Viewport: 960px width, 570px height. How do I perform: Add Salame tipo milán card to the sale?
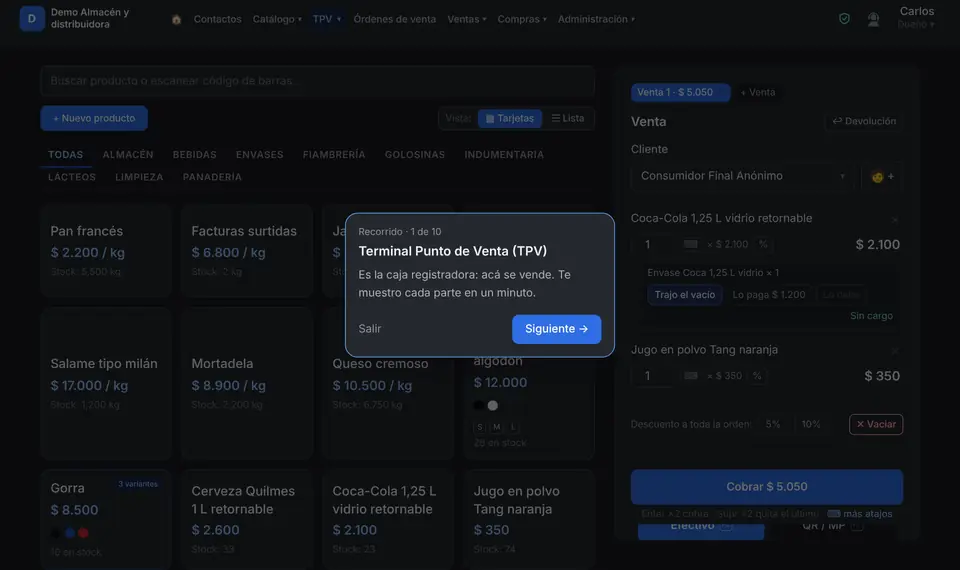(106, 383)
